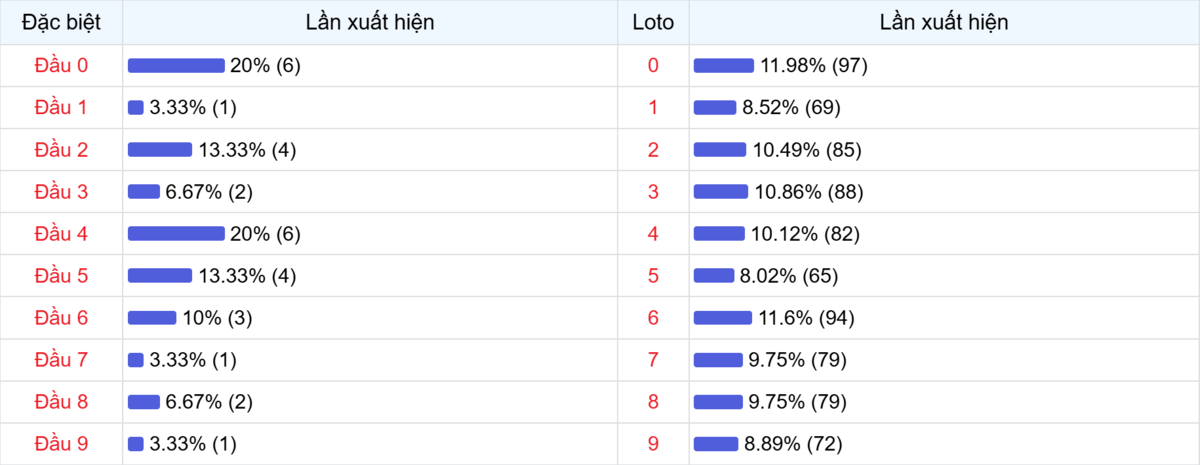Click the 20% bar for Đầu 0

pos(176,65)
